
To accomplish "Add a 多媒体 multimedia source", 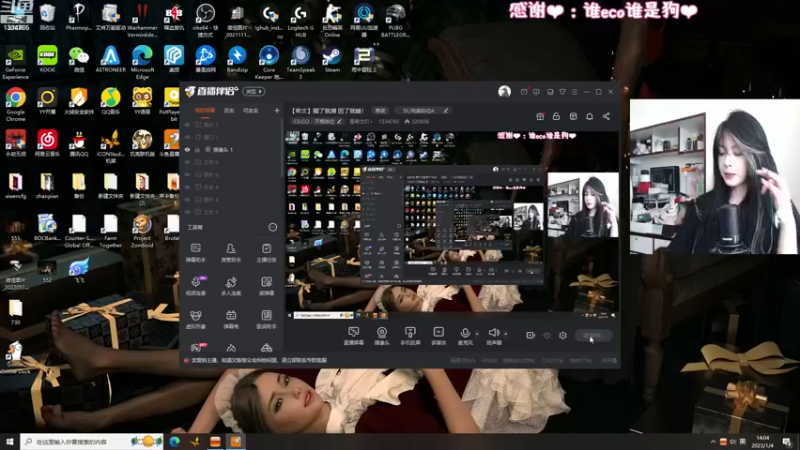I will (438, 336).
